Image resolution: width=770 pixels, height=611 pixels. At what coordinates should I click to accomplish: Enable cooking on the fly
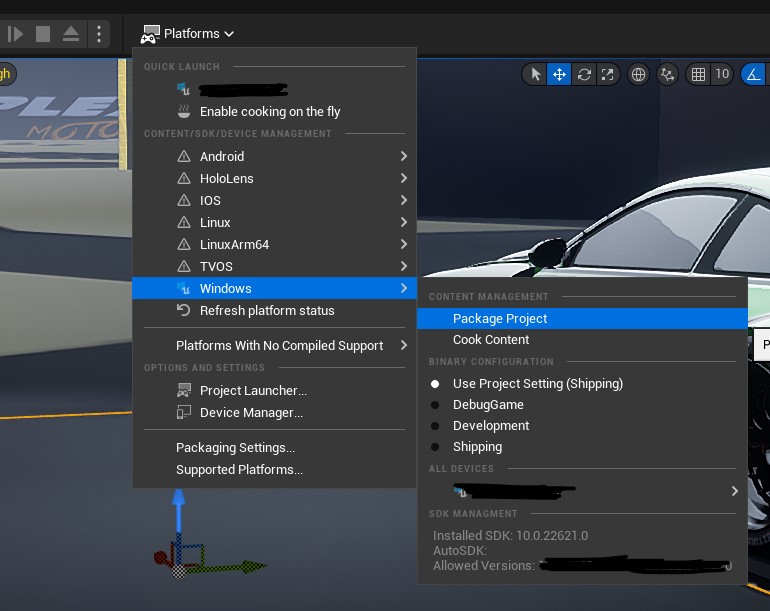pyautogui.click(x=275, y=111)
